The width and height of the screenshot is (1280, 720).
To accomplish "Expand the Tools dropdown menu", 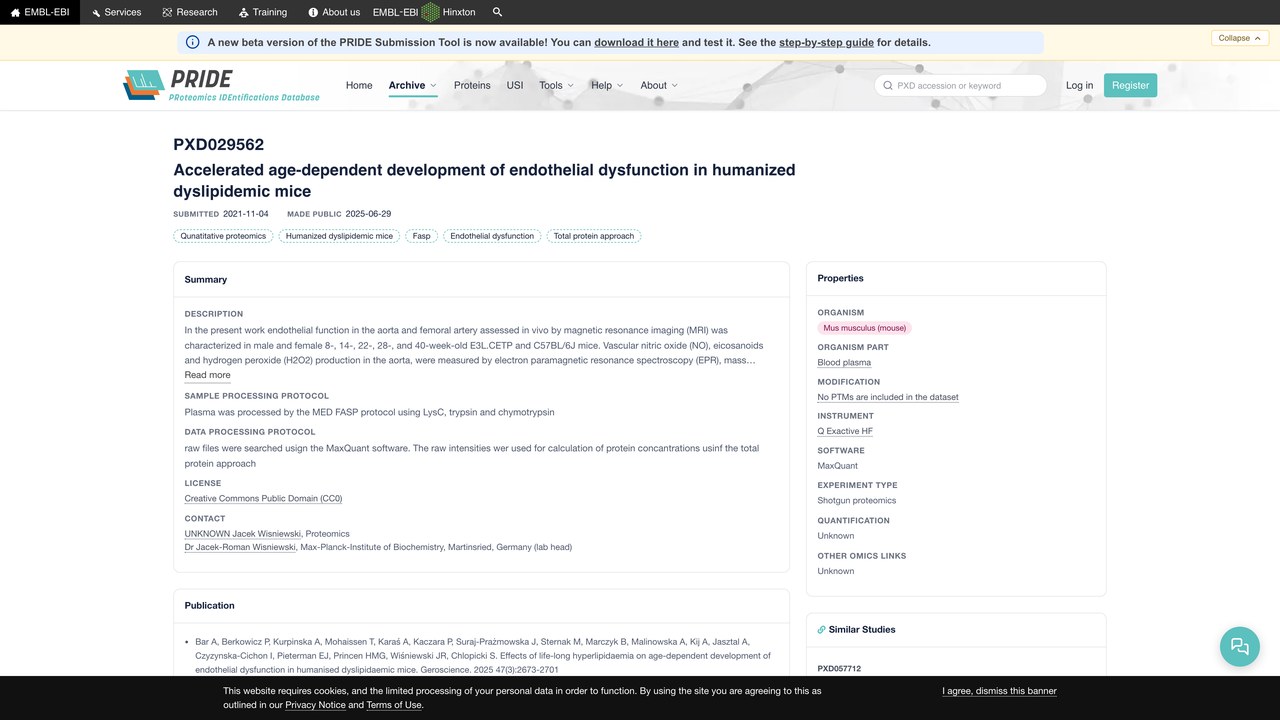I will pyautogui.click(x=557, y=86).
